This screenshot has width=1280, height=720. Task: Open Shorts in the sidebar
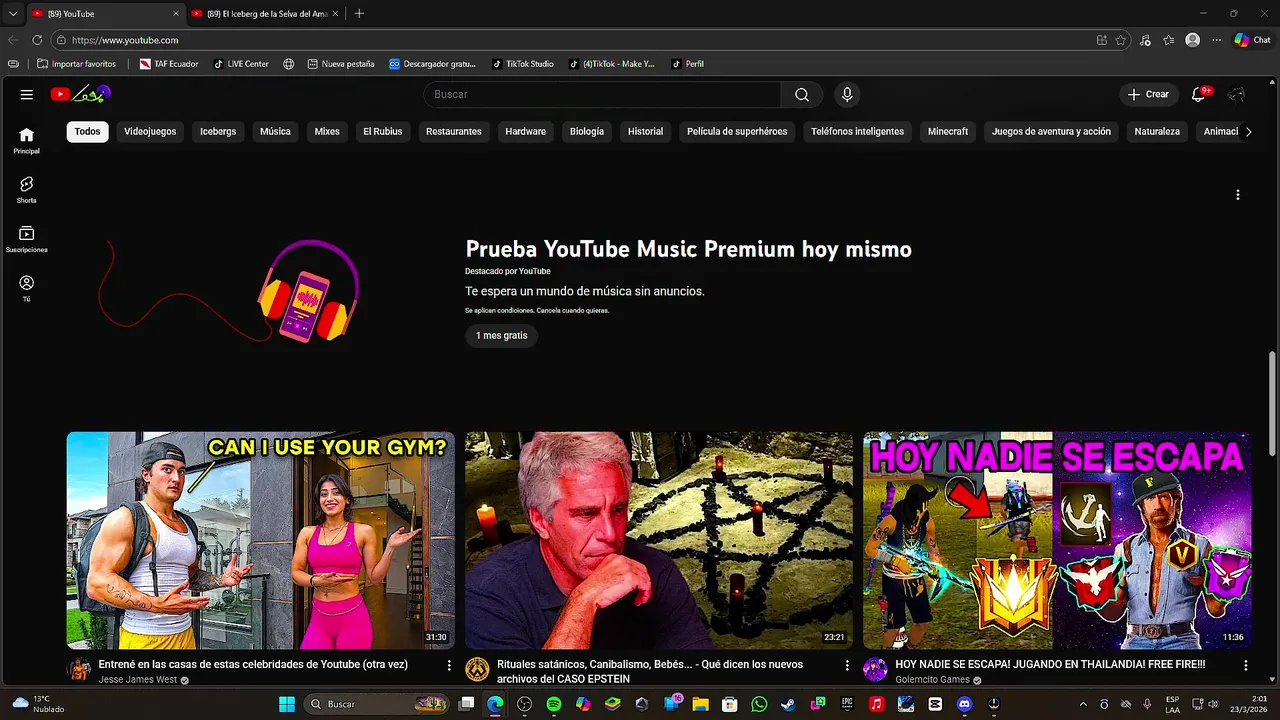(x=27, y=190)
